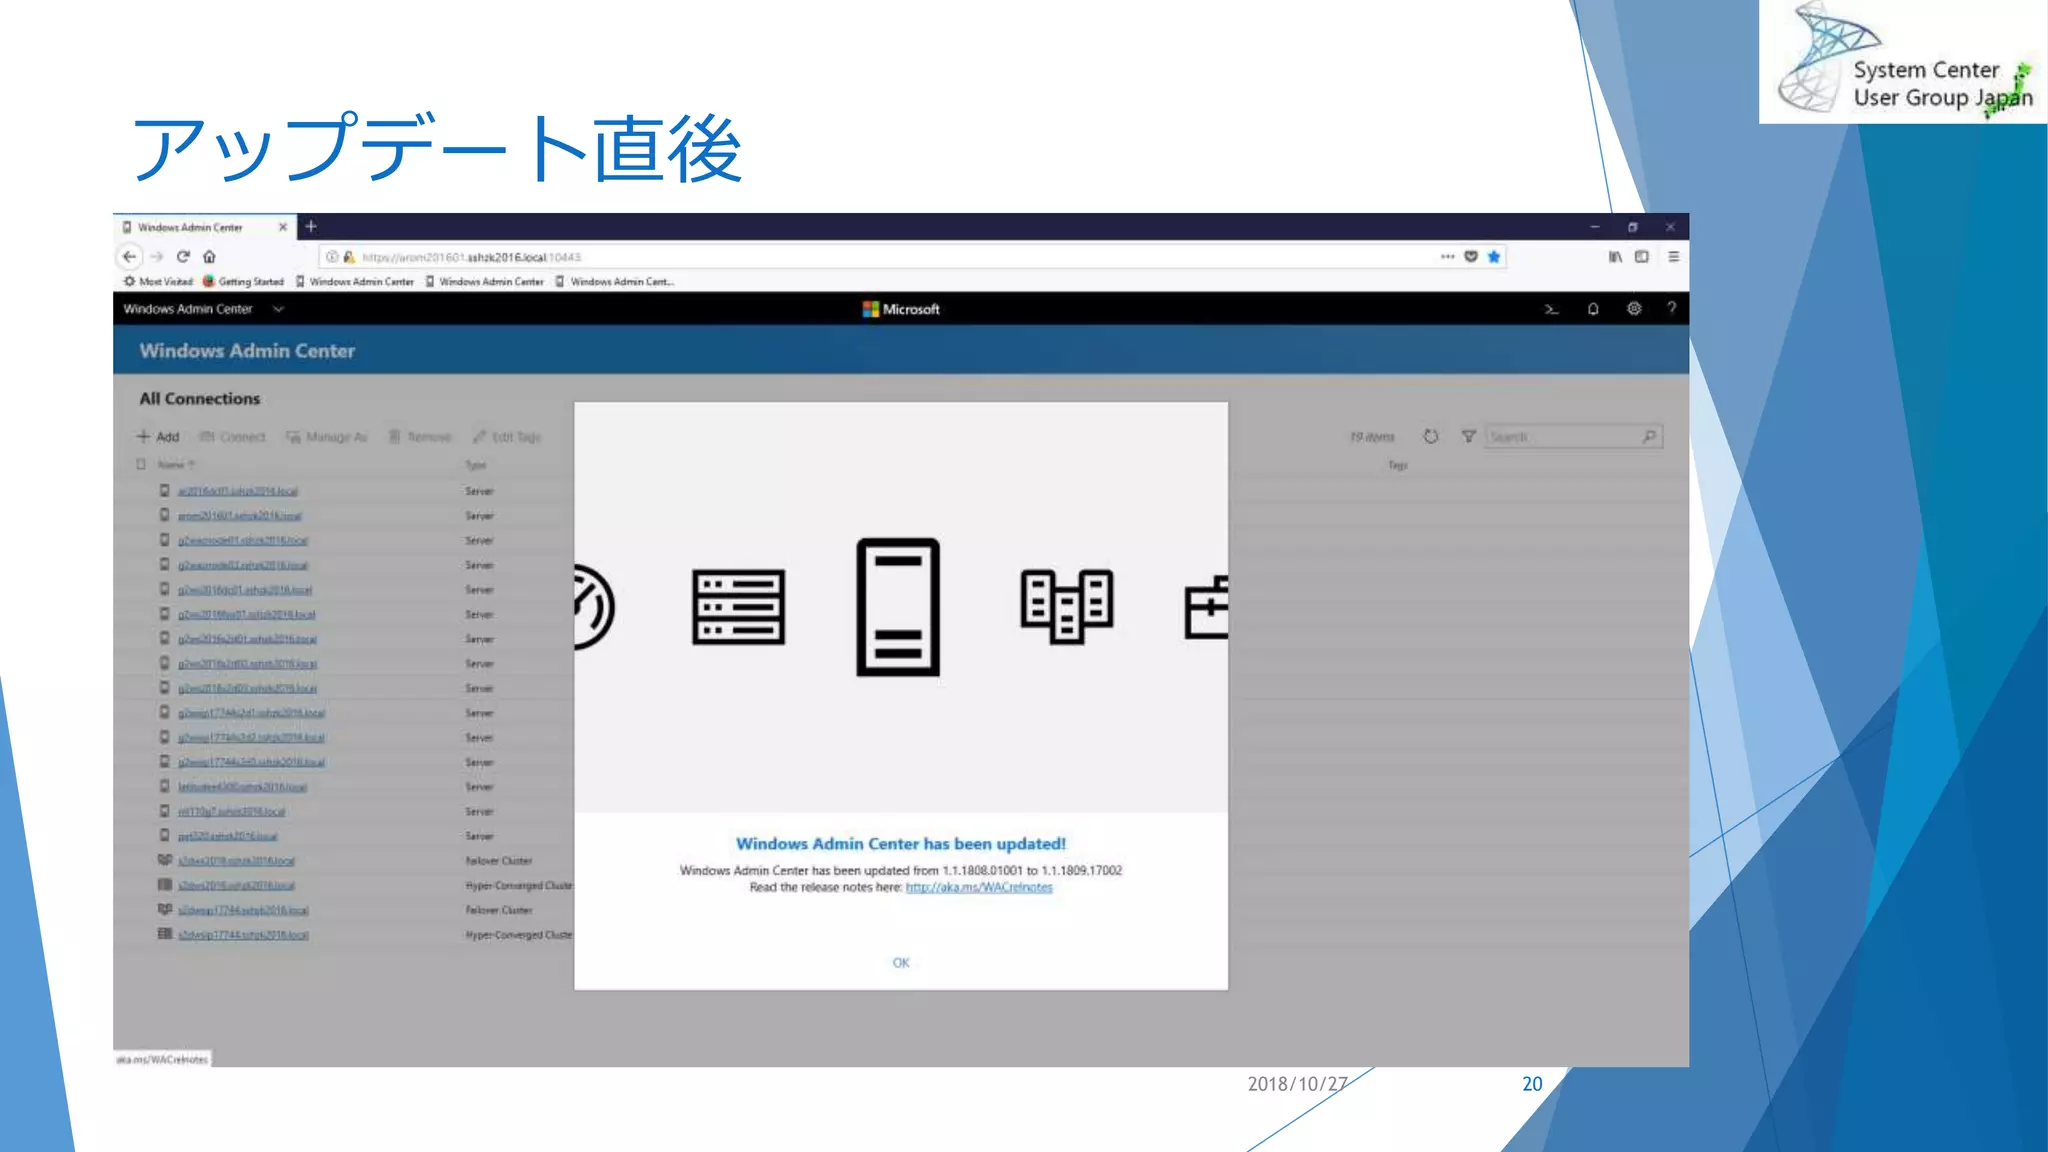This screenshot has width=2048, height=1152.
Task: Open the aka.ms/WACrelnotes release notes link
Action: 979,887
